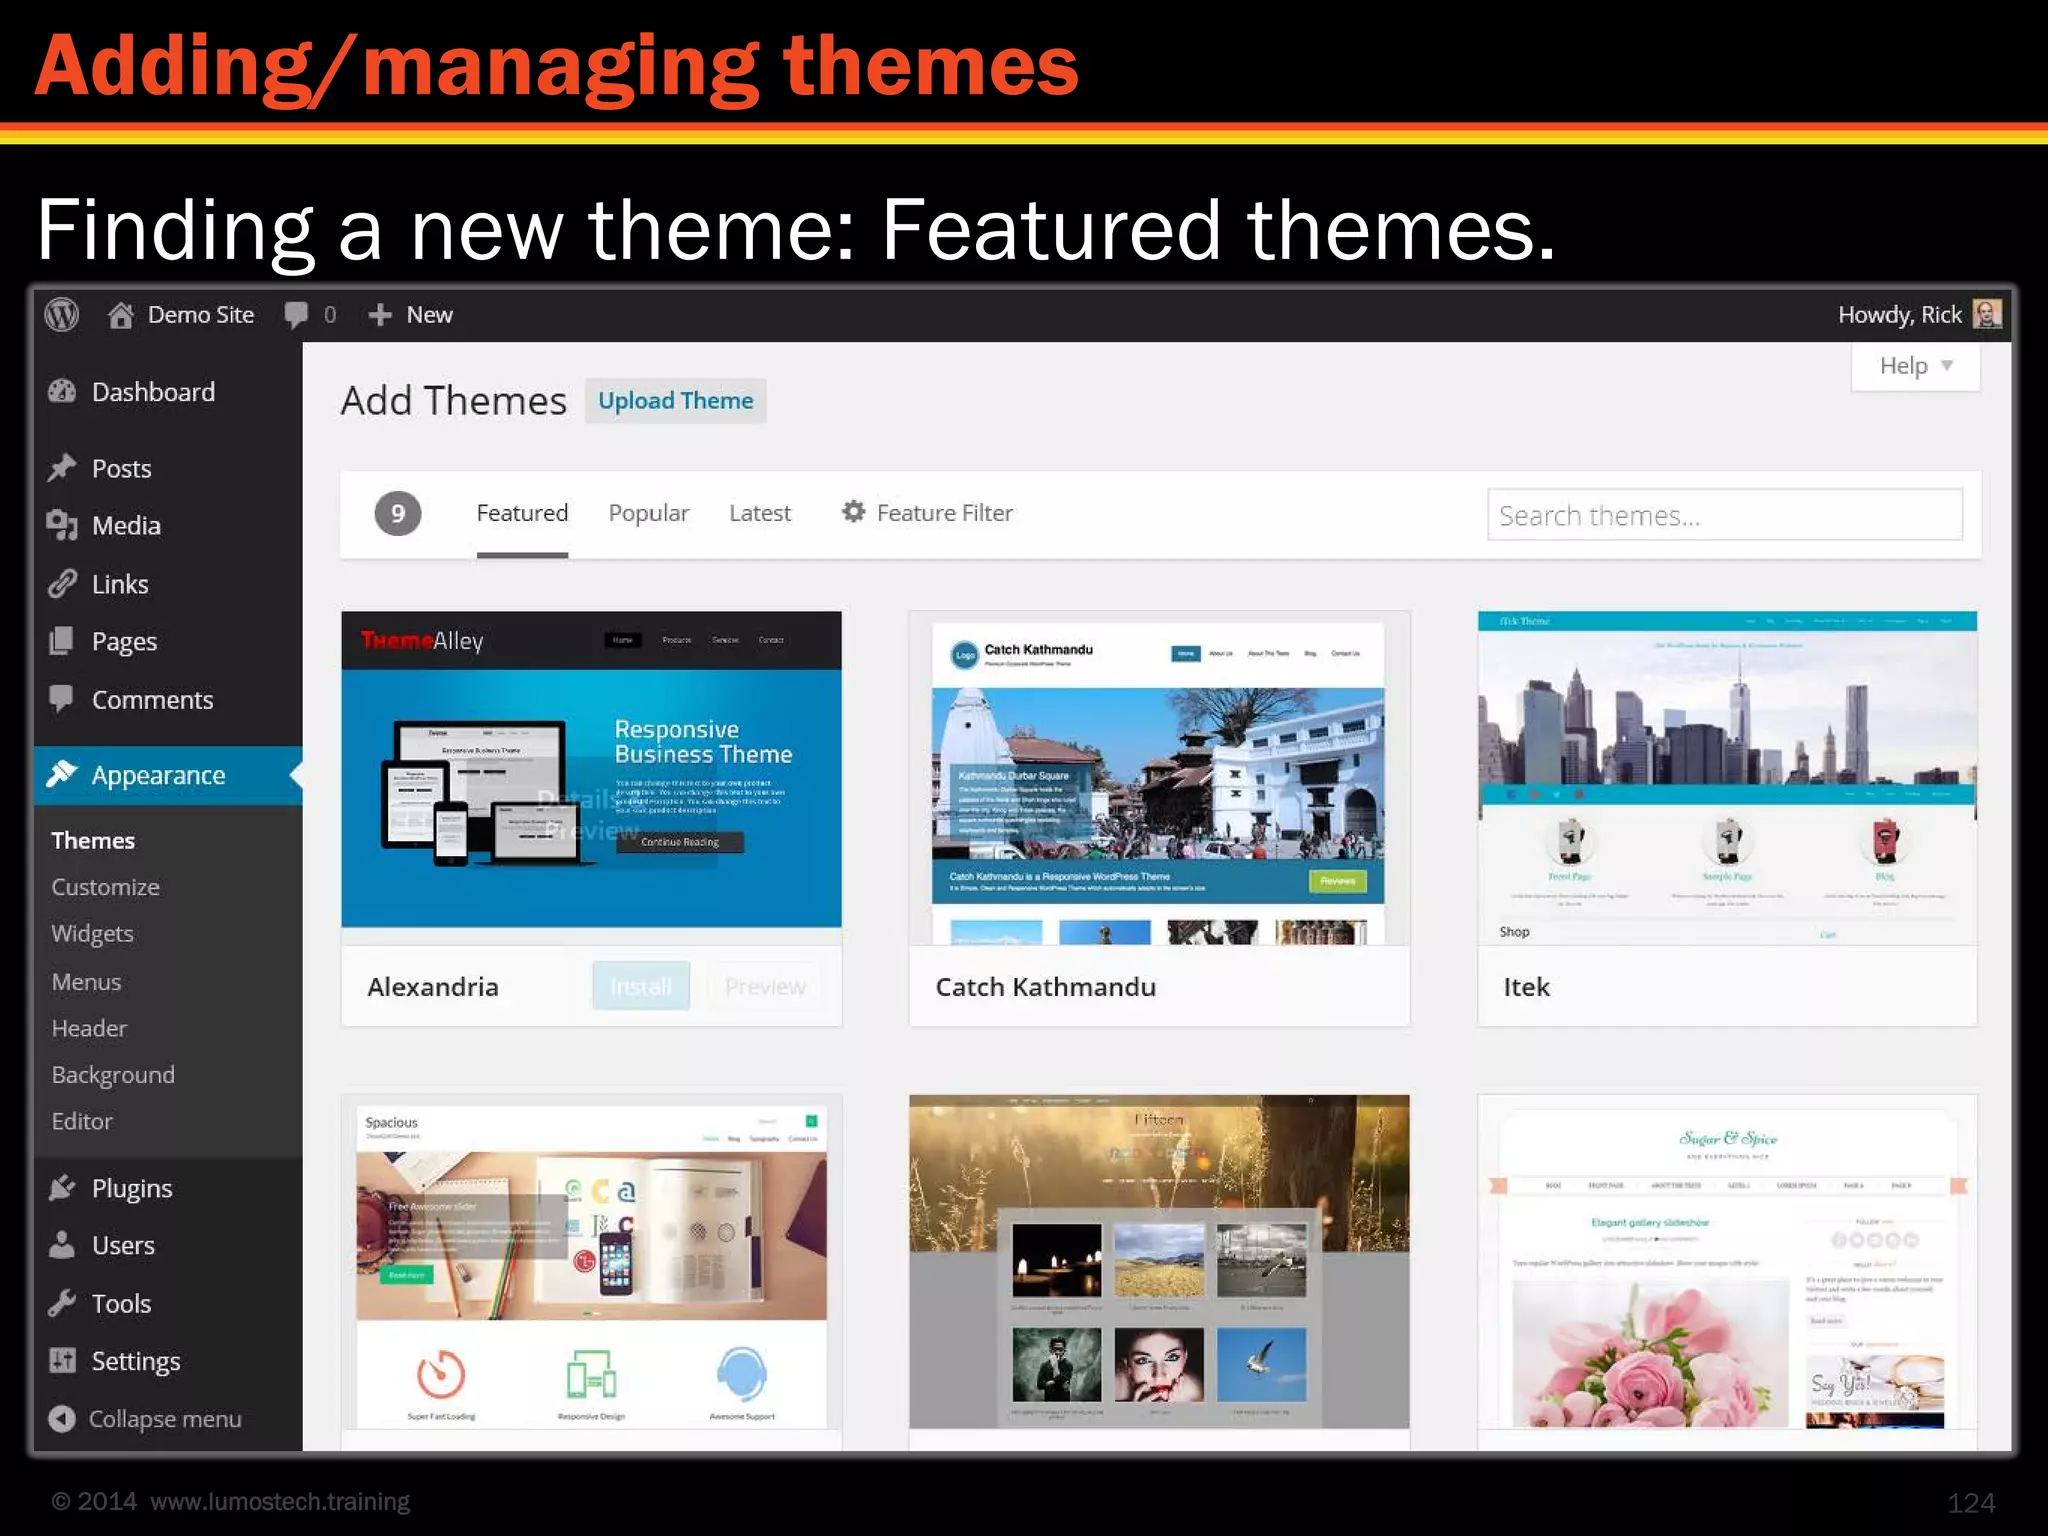Click the Feature Filter gear icon

(853, 512)
